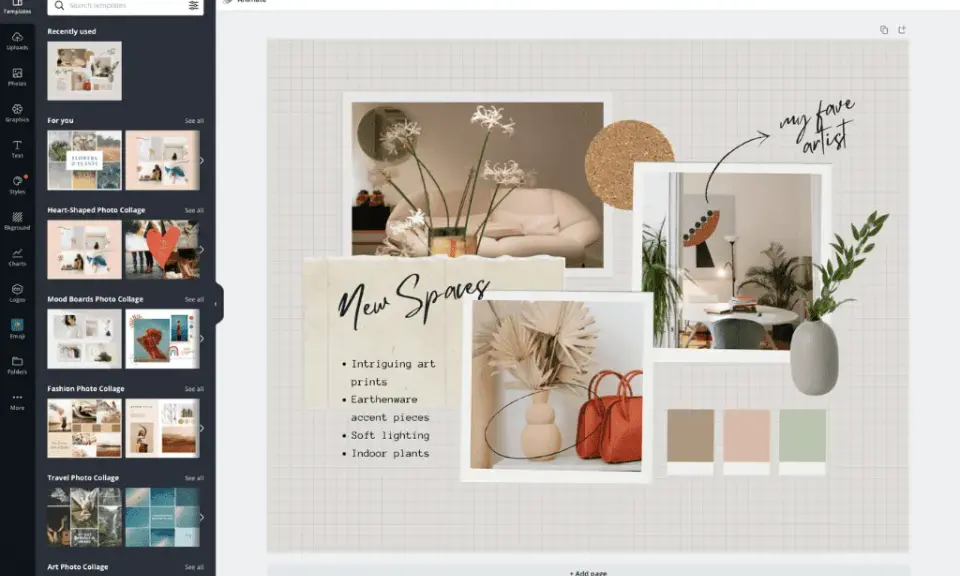Expand the Mood Boards Photo Collage row arrow
The width and height of the screenshot is (960, 576).
[x=201, y=338]
